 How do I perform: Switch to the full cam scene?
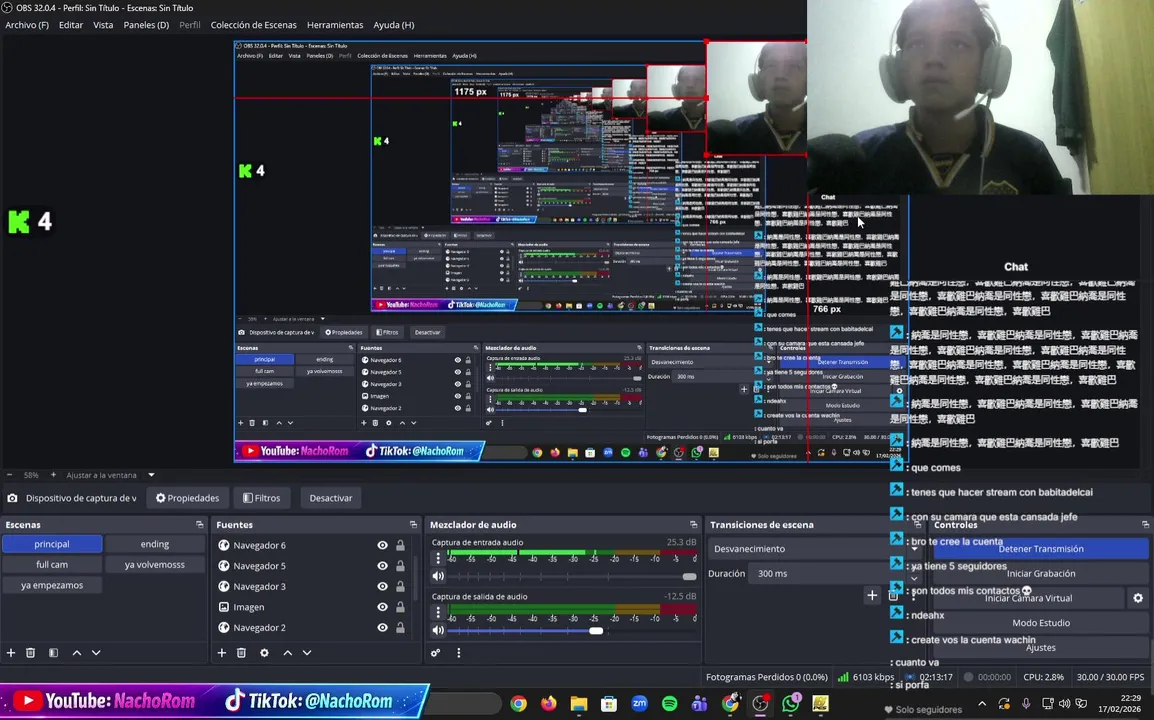[52, 565]
